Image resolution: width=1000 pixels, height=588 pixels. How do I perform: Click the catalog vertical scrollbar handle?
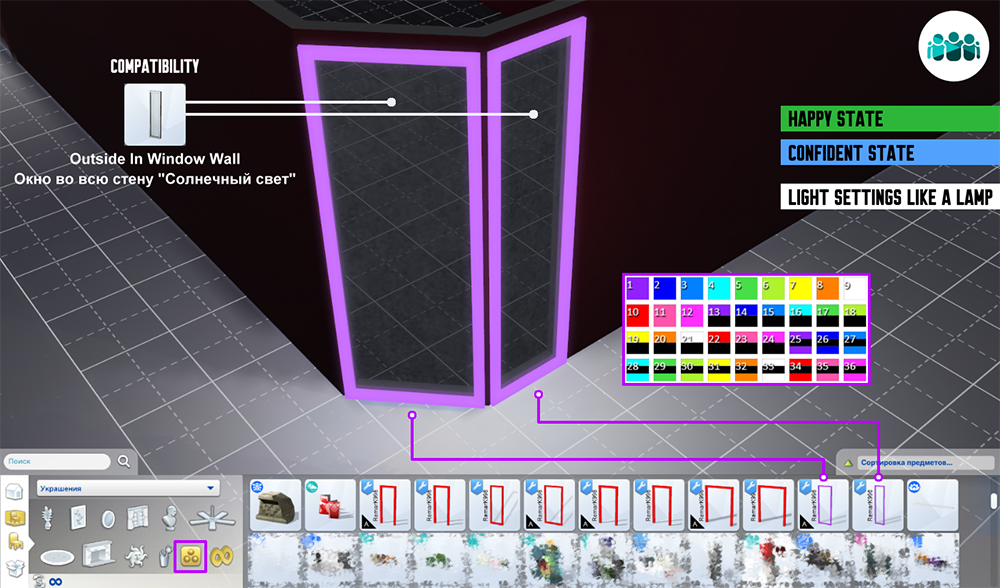[994, 499]
